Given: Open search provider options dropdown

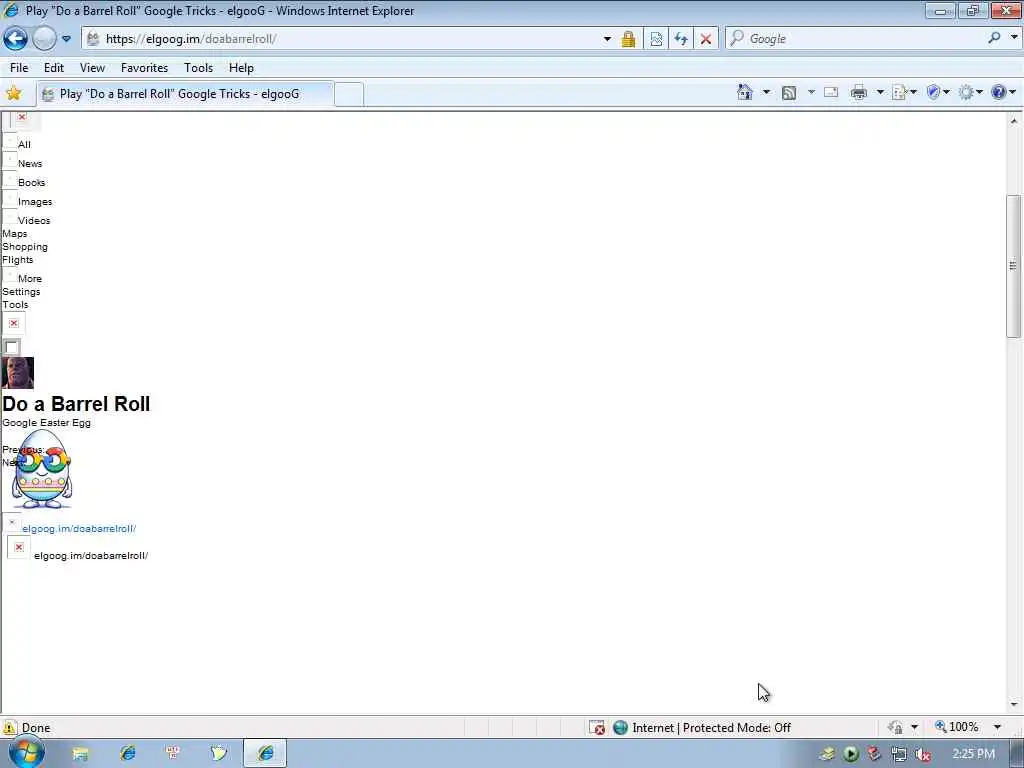Looking at the screenshot, I should 1014,38.
